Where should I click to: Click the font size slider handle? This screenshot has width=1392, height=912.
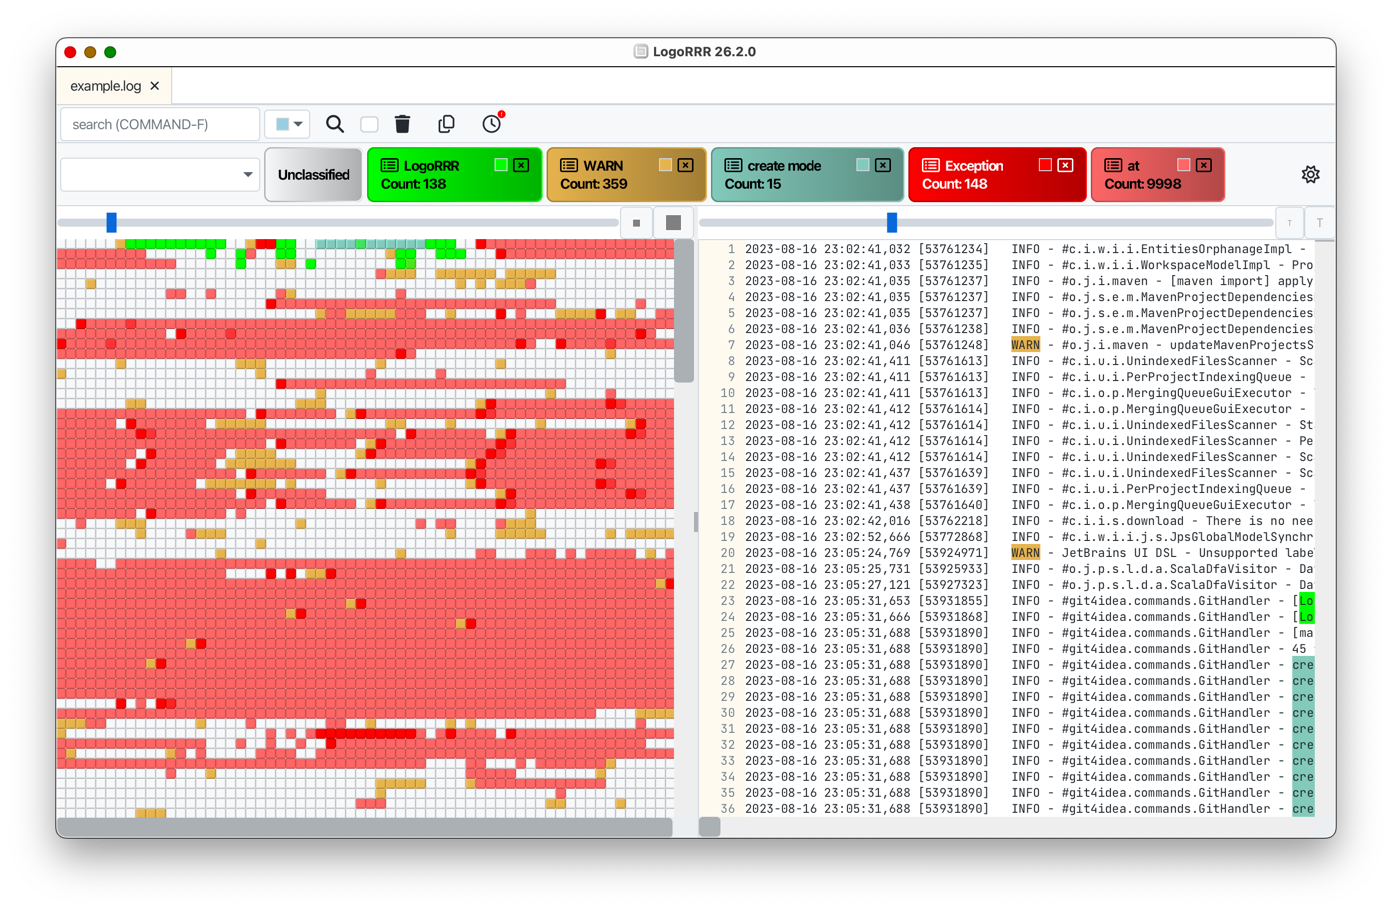click(892, 223)
